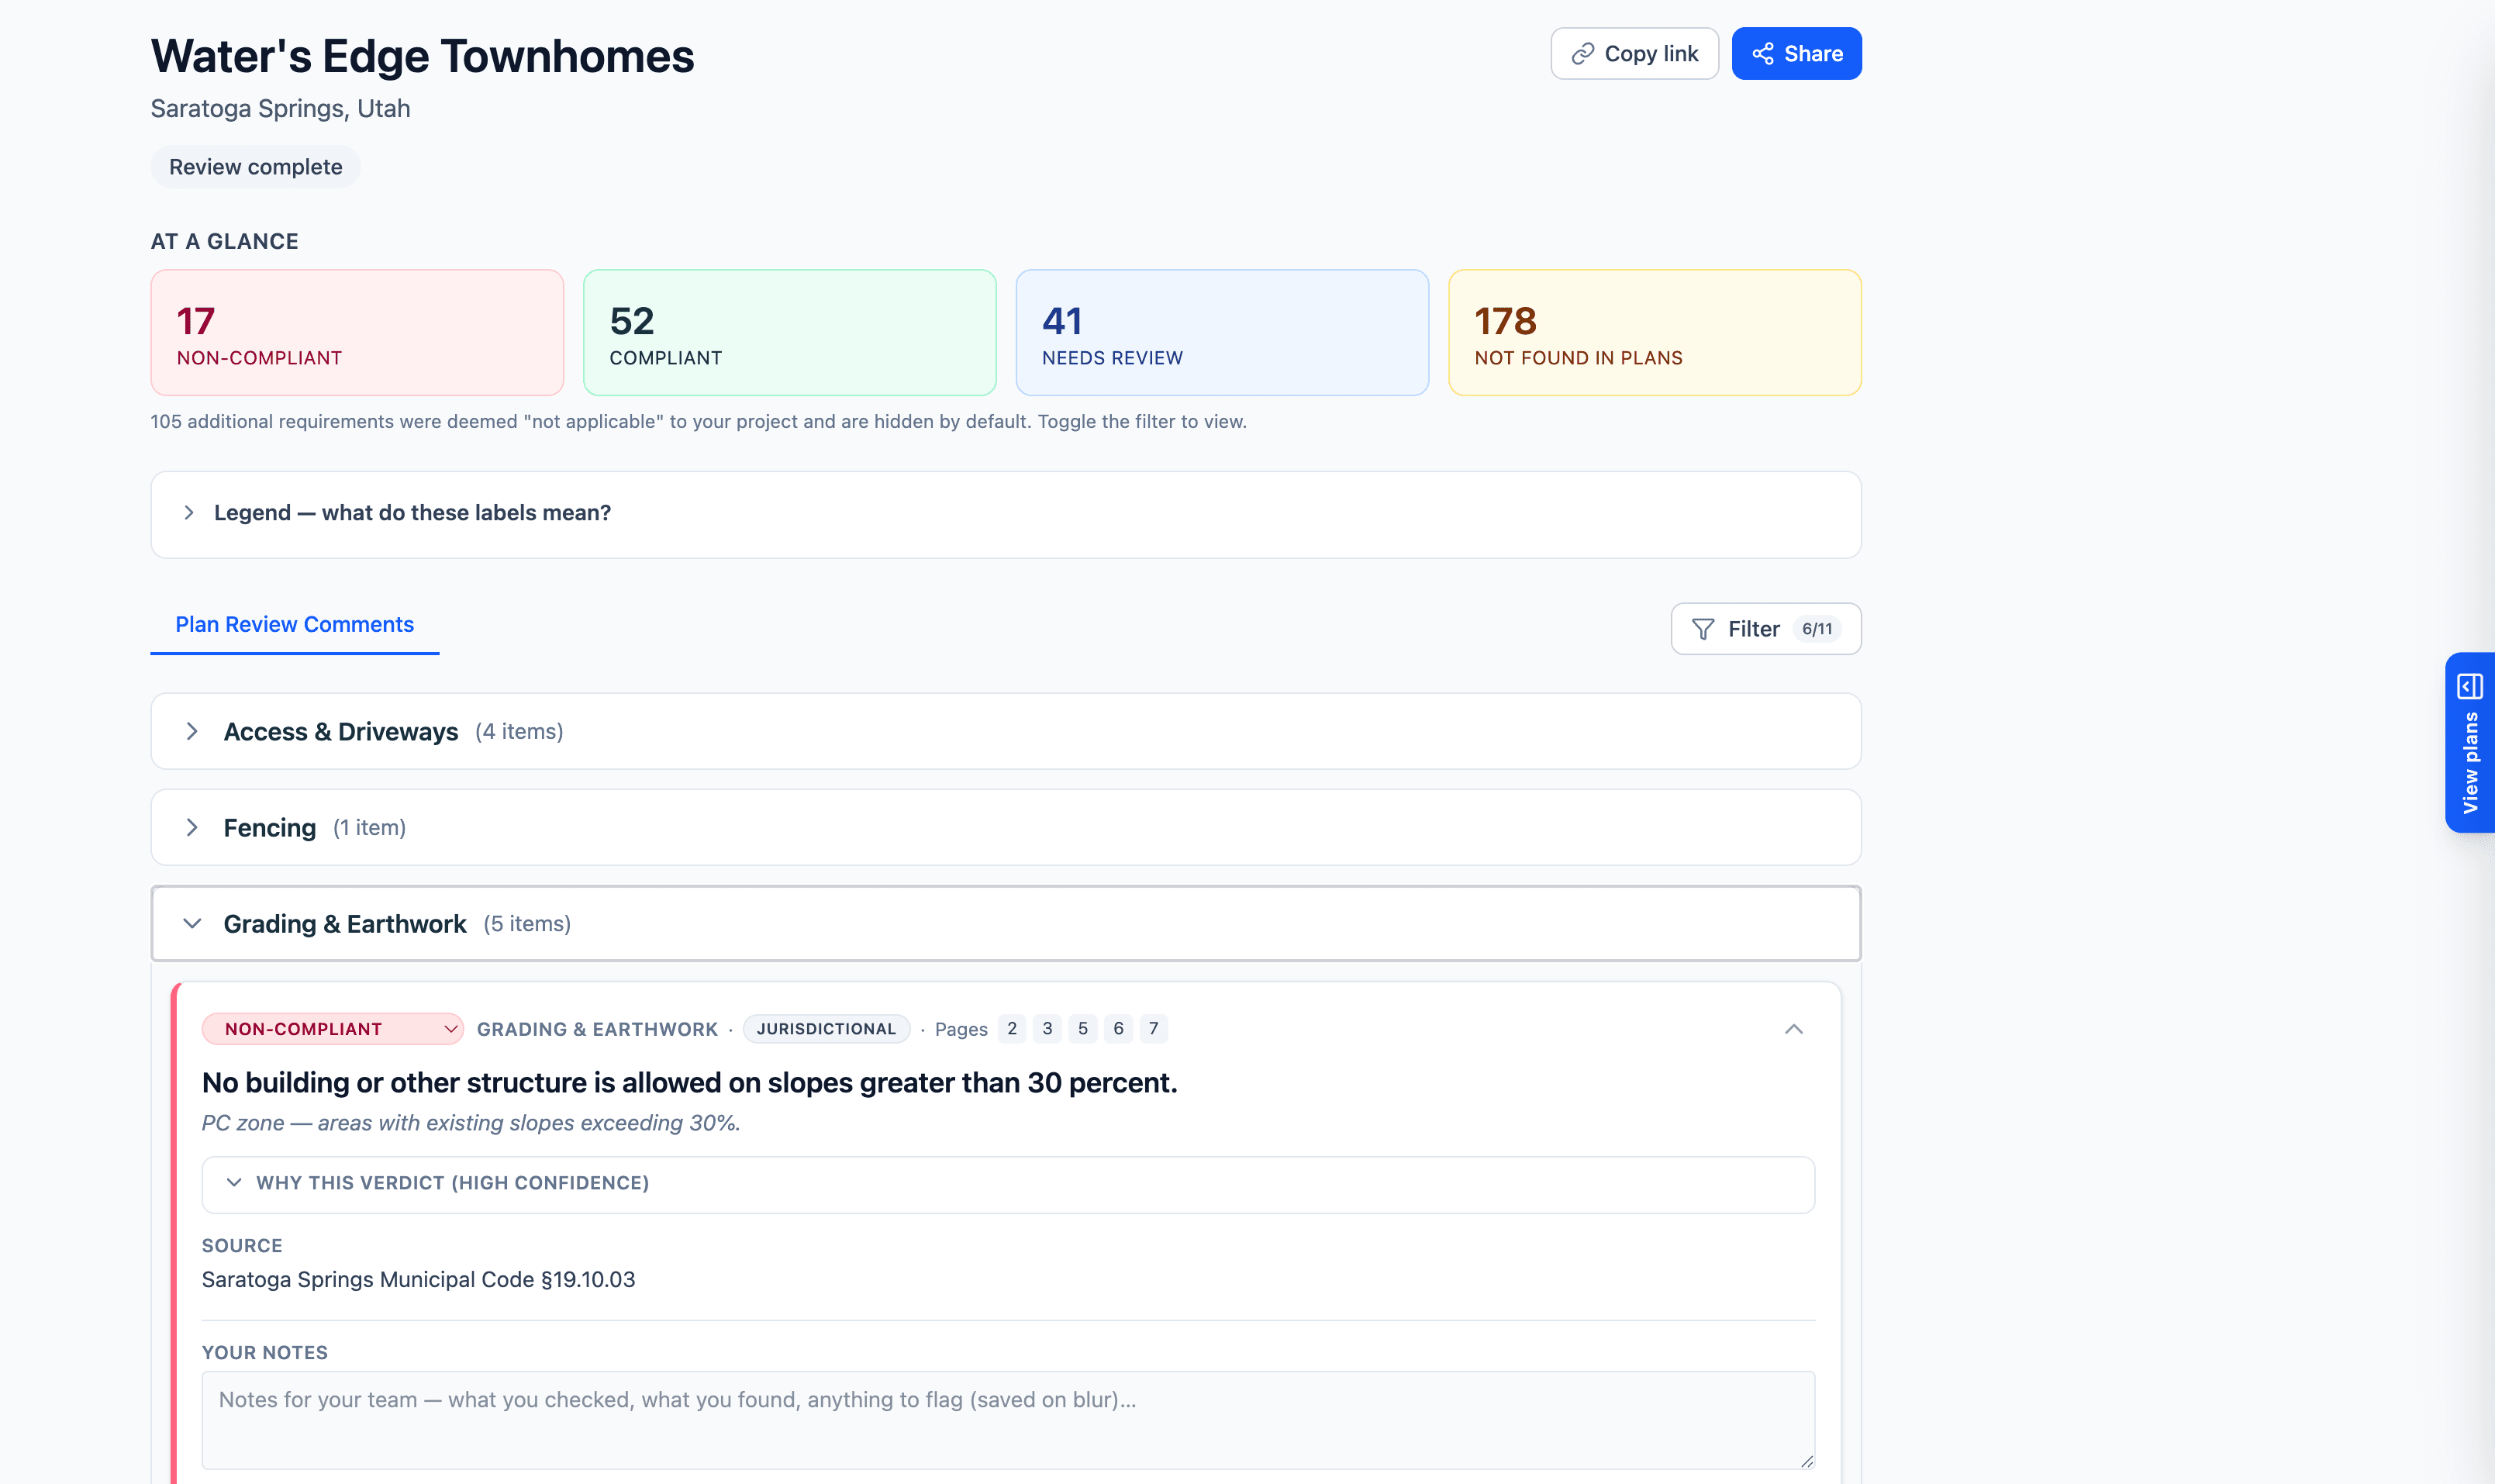Open the 17 Non-Compliant summary card
This screenshot has width=2495, height=1484.
pyautogui.click(x=357, y=333)
